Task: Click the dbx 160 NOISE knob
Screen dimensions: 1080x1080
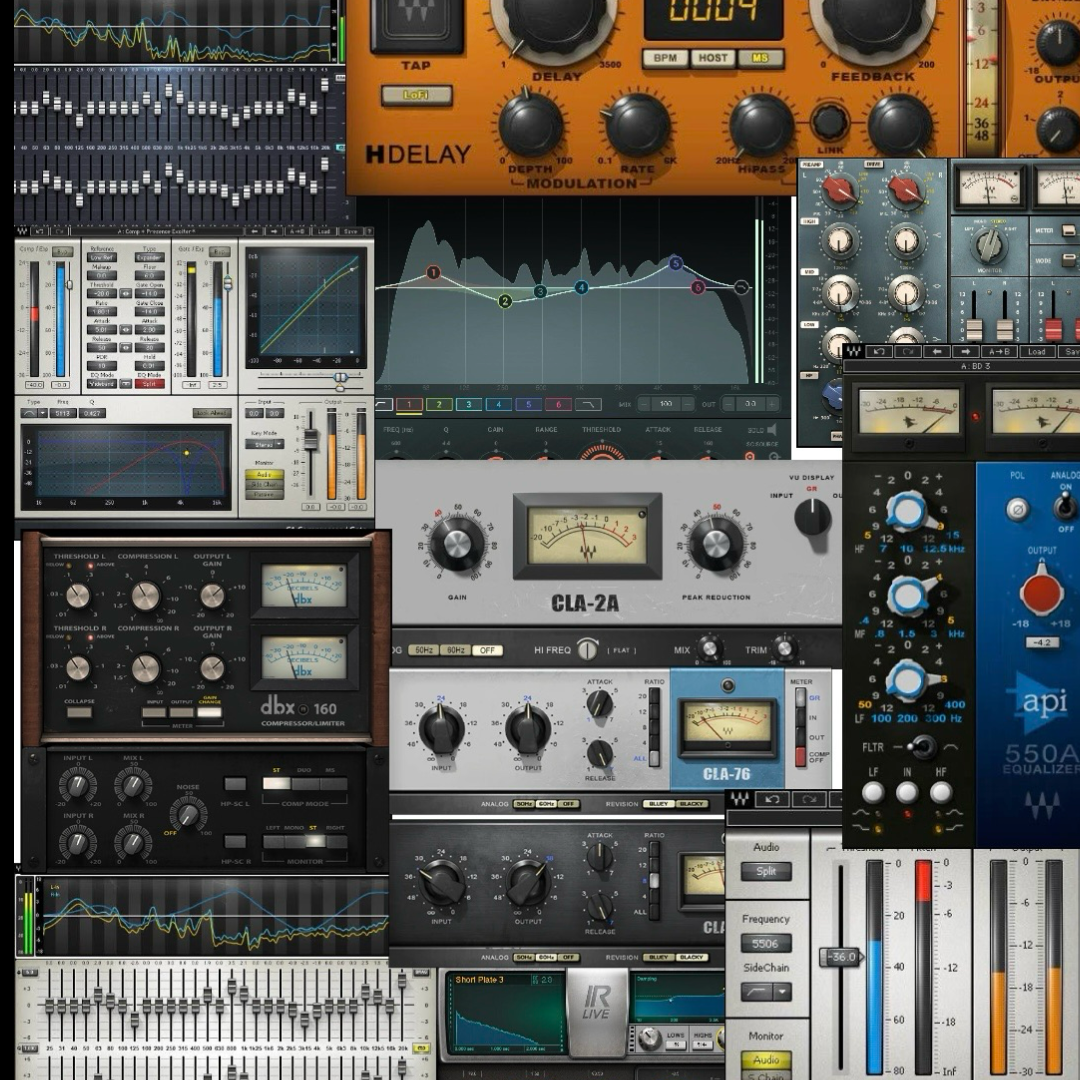Action: point(187,815)
